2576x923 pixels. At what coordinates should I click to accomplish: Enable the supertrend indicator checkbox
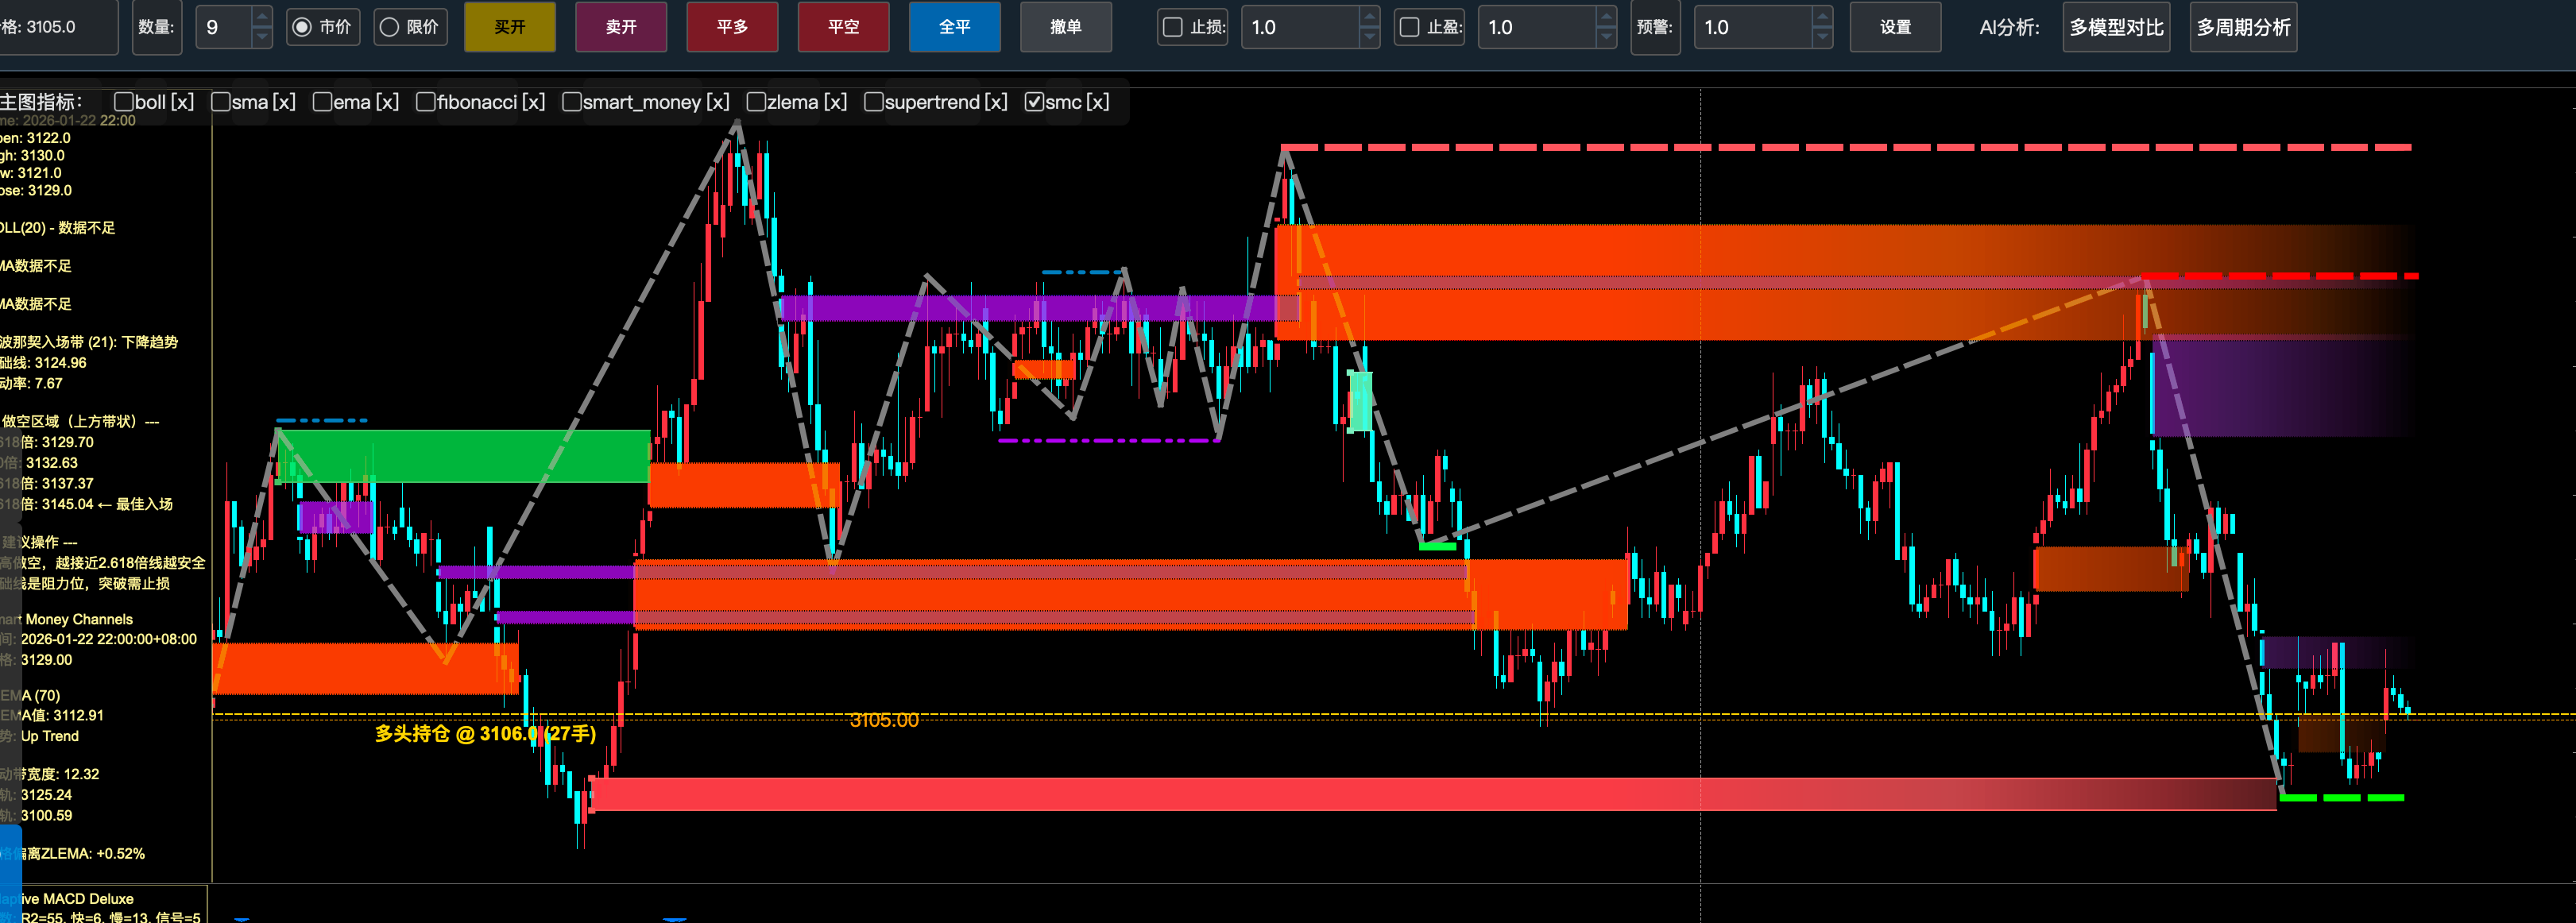click(x=873, y=102)
